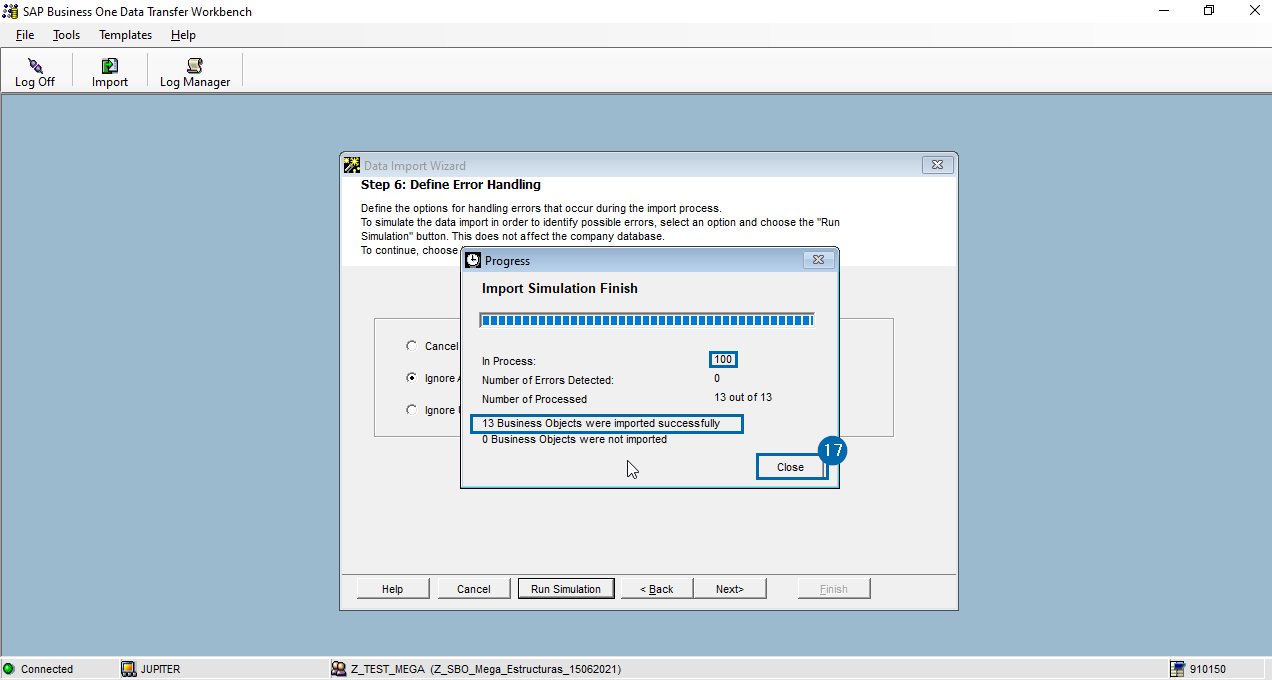The width and height of the screenshot is (1272, 680).
Task: Open the Log Manager toolbar icon
Action: click(x=195, y=66)
